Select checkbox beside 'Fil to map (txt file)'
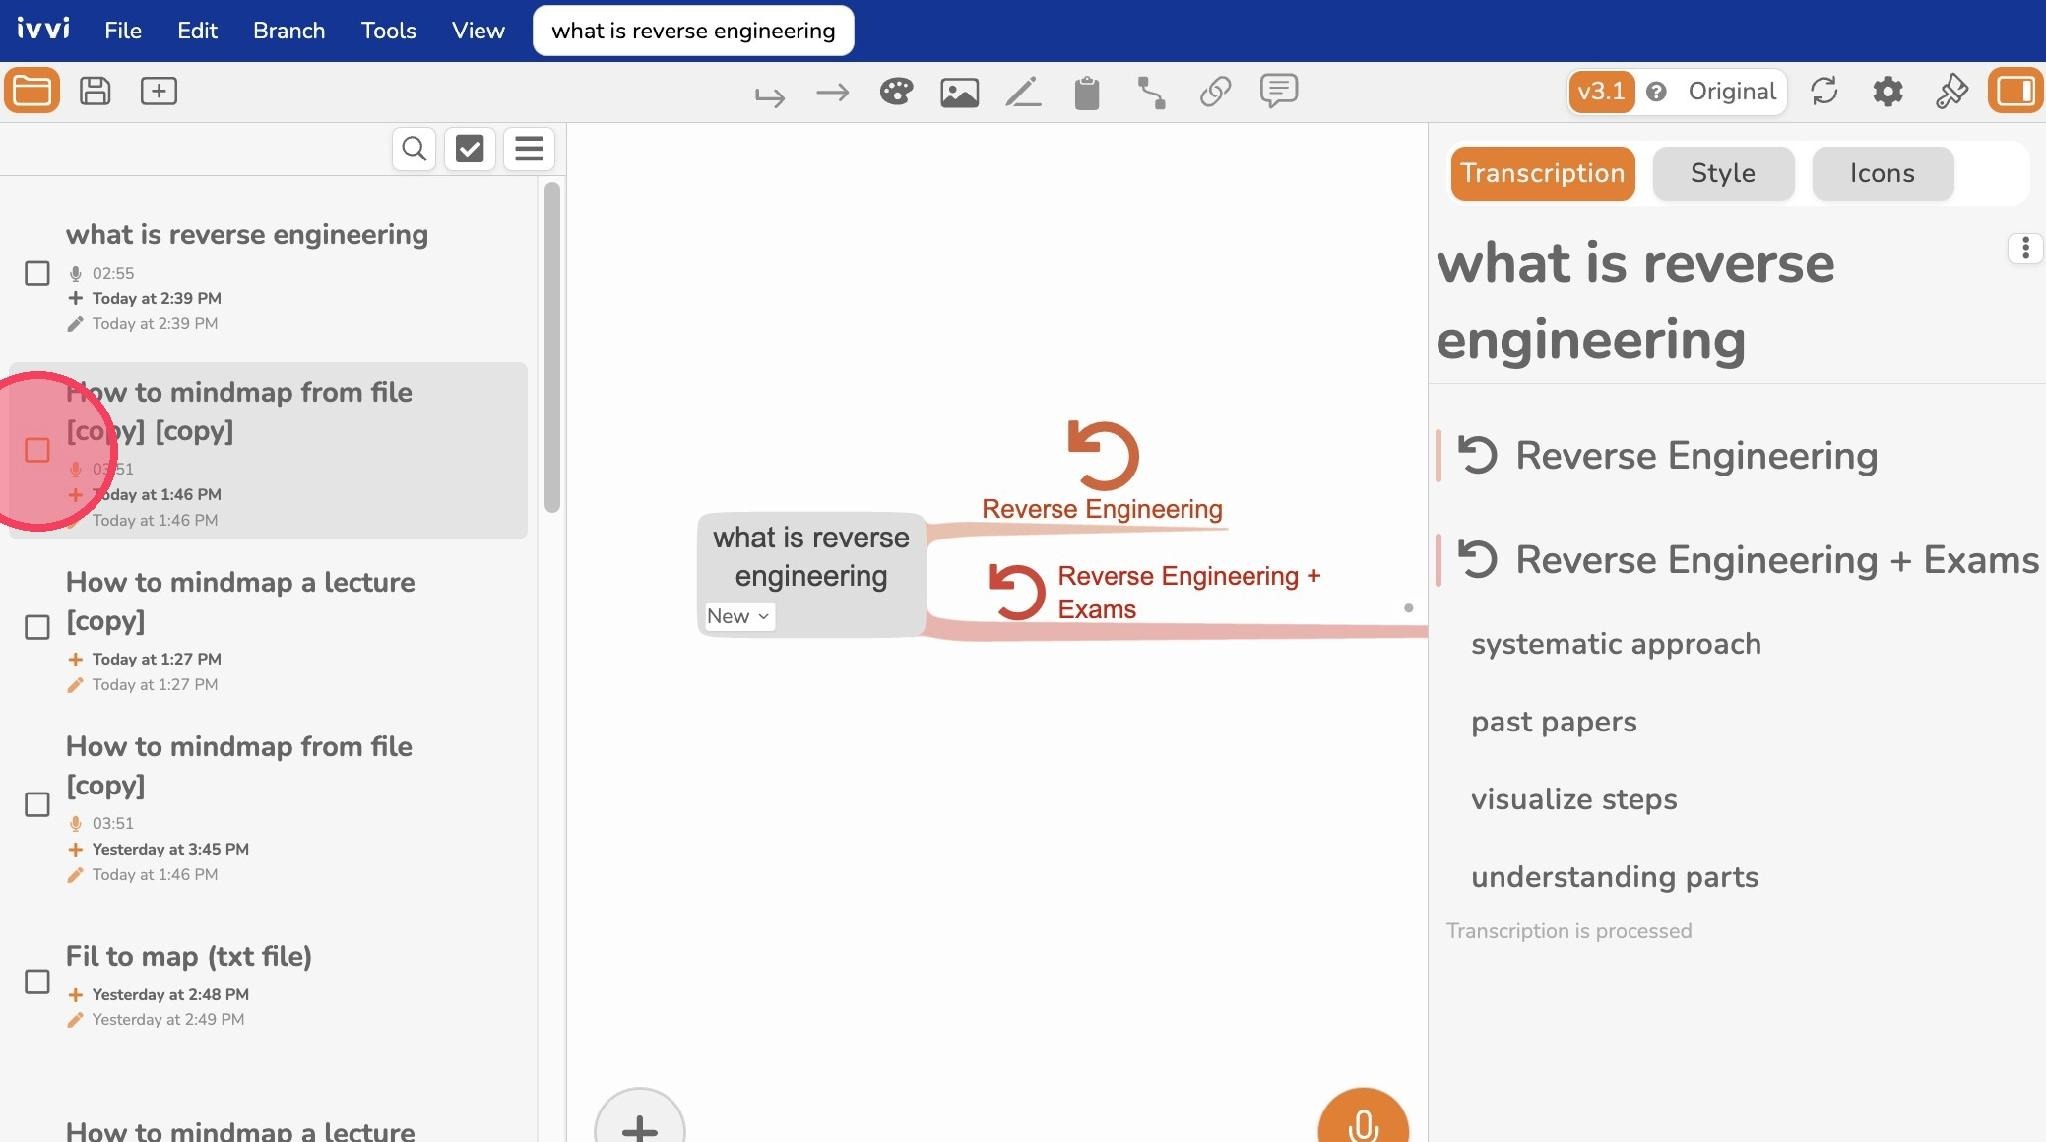 37,982
